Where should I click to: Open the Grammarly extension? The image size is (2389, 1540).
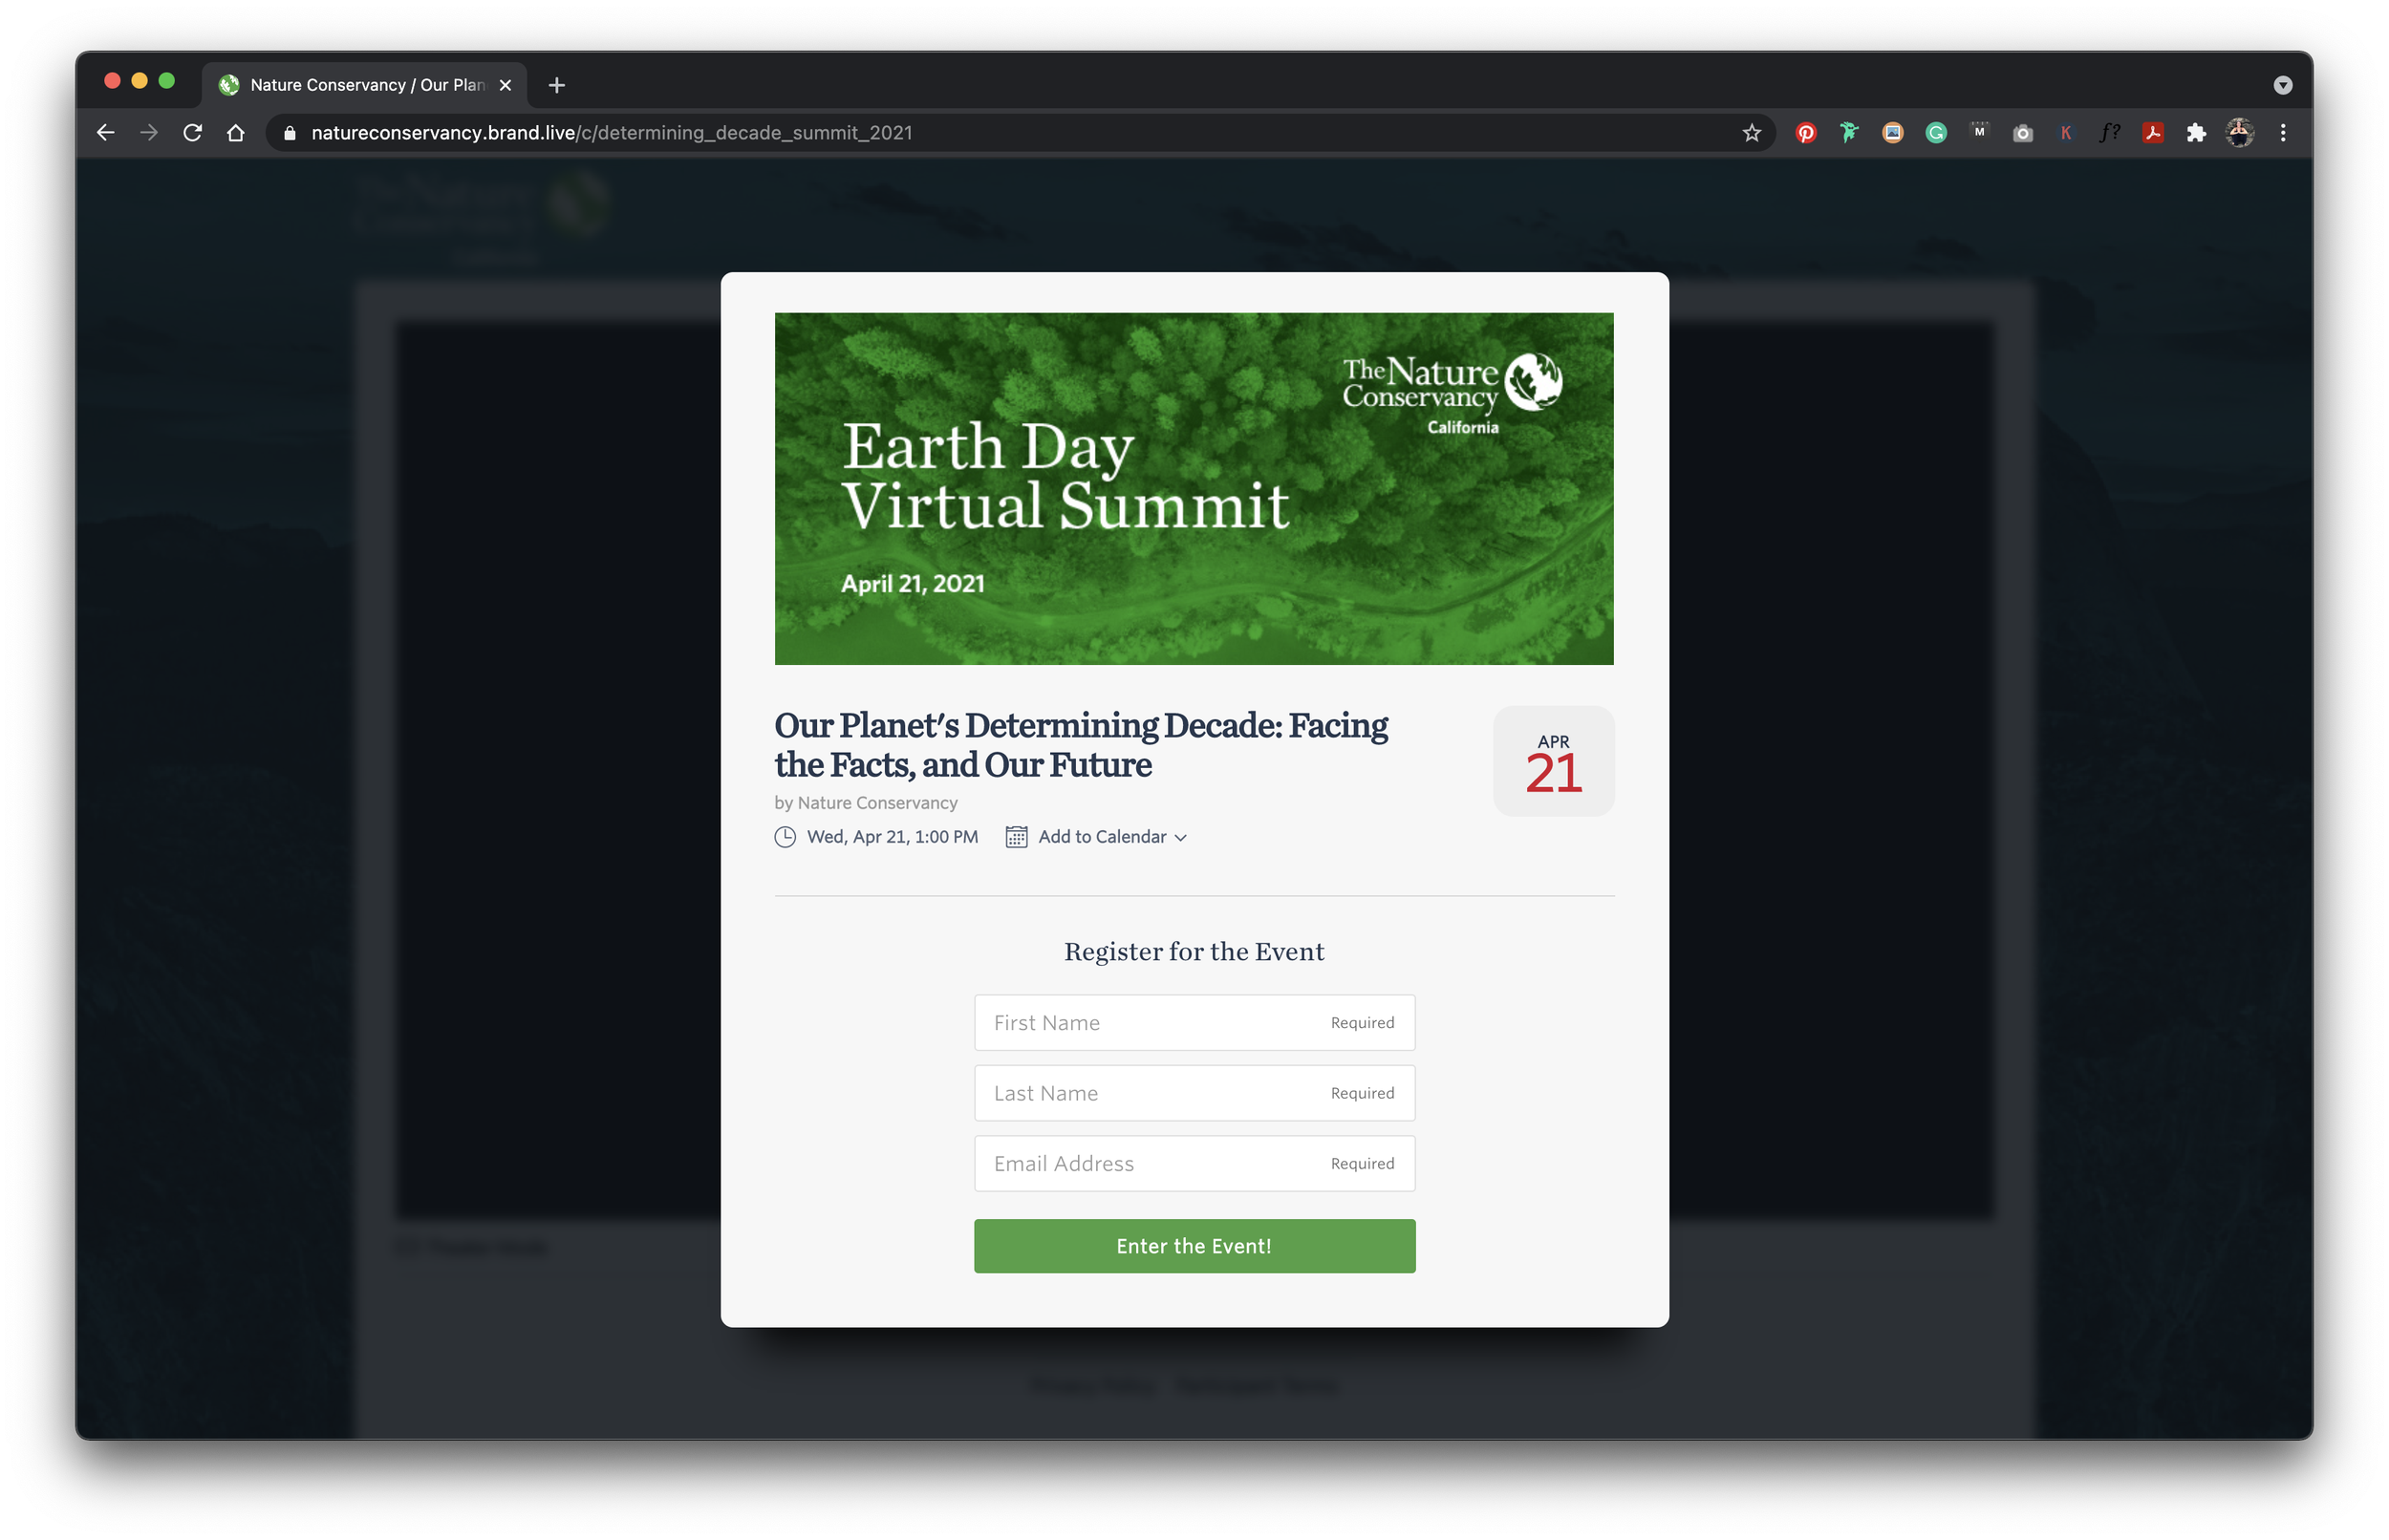(1936, 133)
